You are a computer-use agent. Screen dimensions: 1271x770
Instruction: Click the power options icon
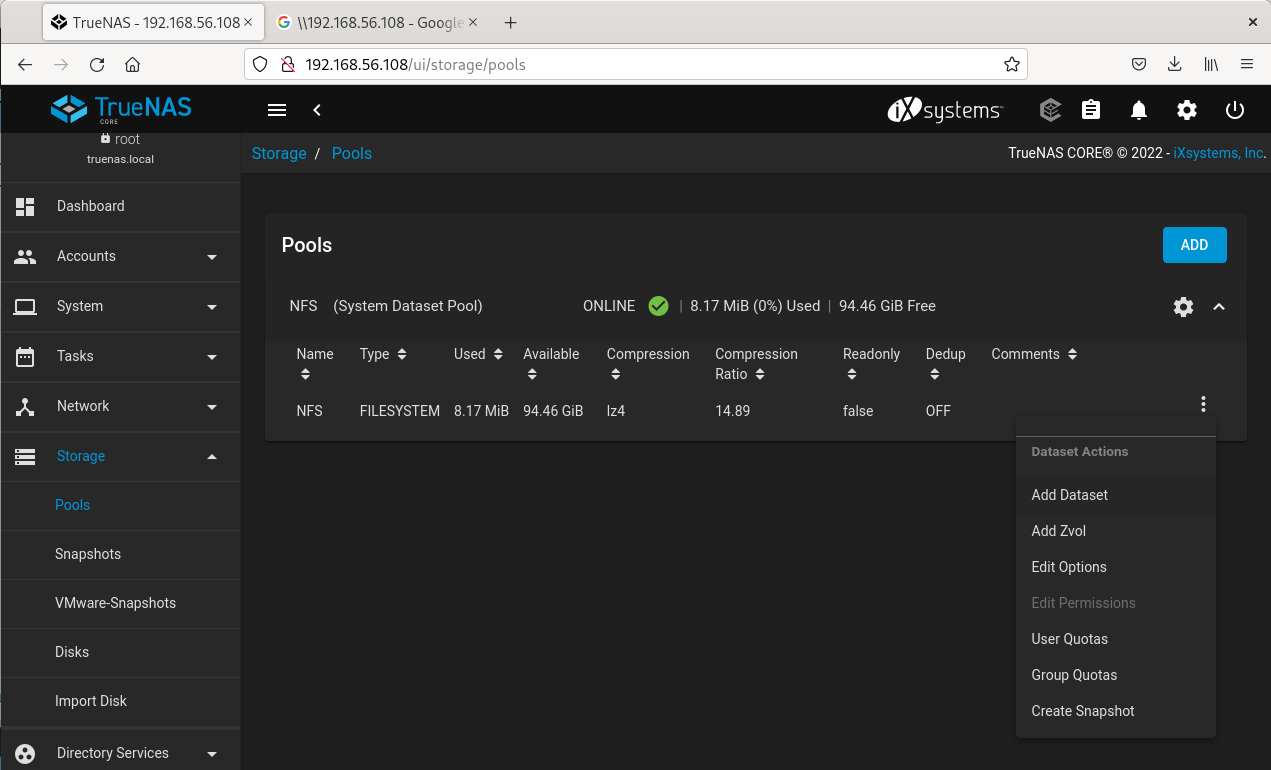point(1234,110)
